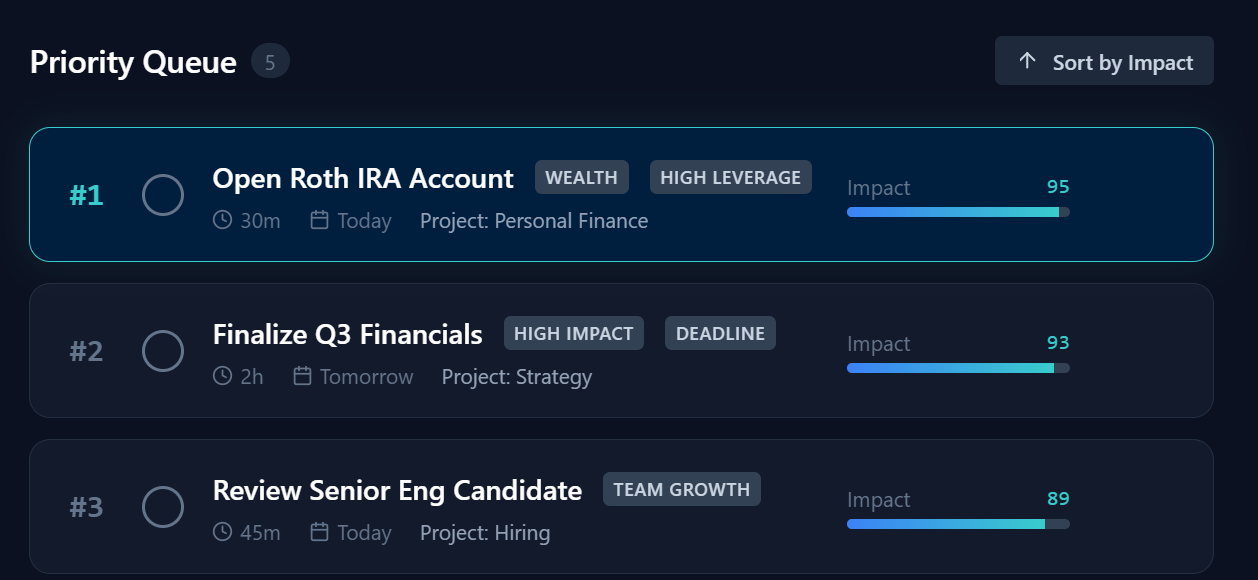Click the calendar icon next to Tomorrow
Image resolution: width=1258 pixels, height=580 pixels.
click(302, 376)
